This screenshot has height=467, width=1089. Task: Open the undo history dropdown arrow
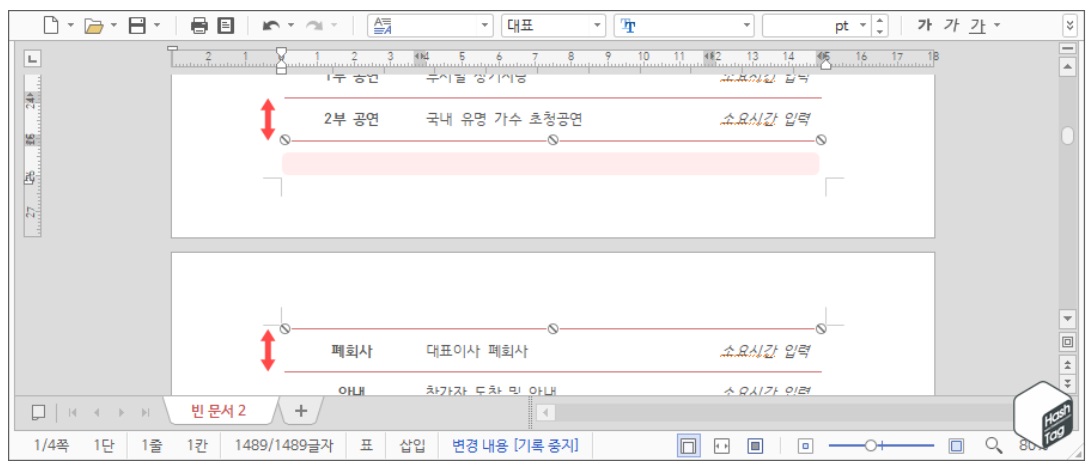pos(291,26)
